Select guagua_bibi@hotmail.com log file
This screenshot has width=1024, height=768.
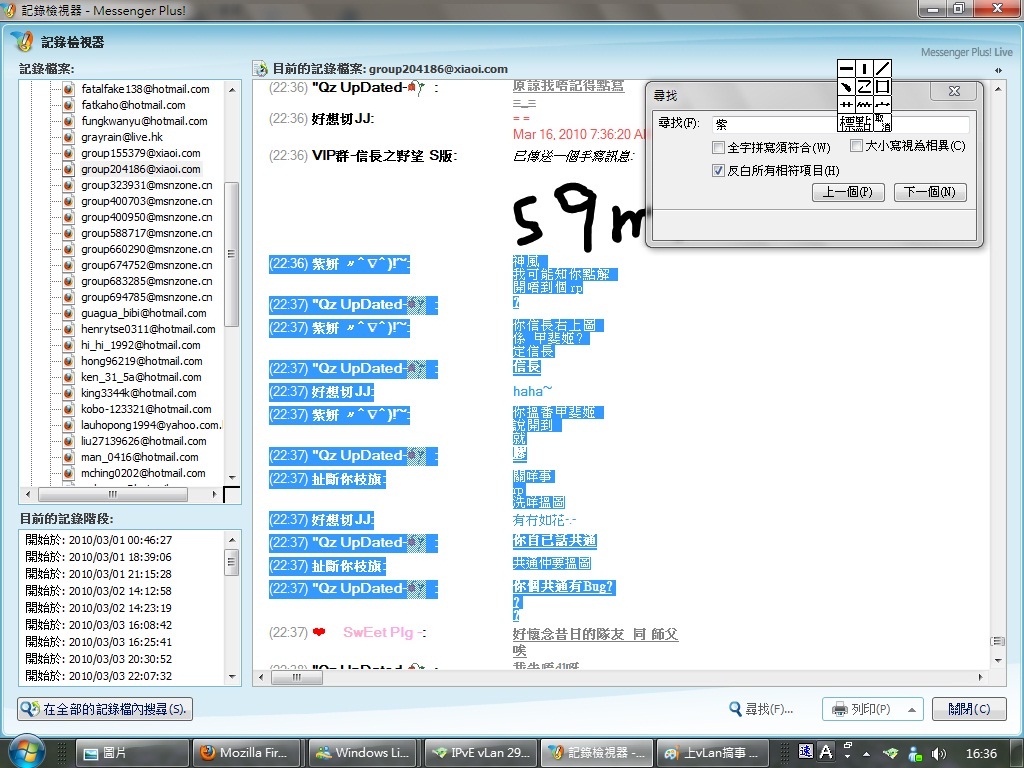(144, 313)
